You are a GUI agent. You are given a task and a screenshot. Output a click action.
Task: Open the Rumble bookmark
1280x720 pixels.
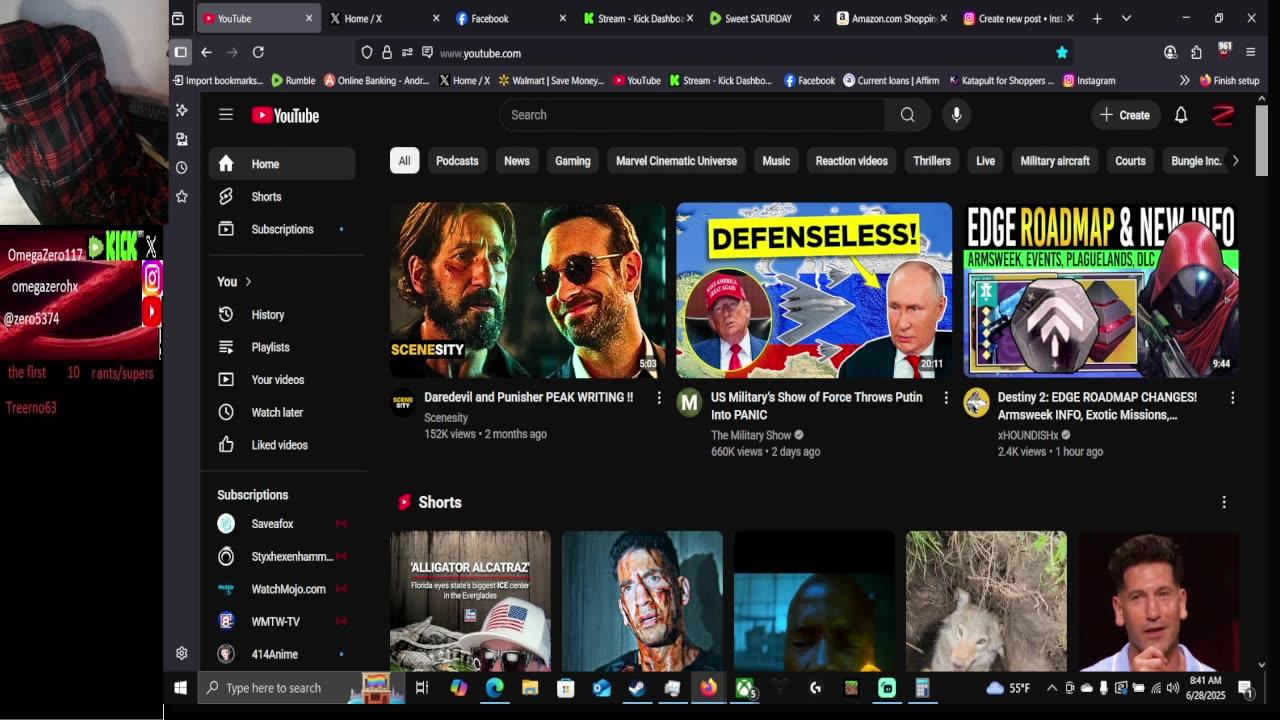292,80
